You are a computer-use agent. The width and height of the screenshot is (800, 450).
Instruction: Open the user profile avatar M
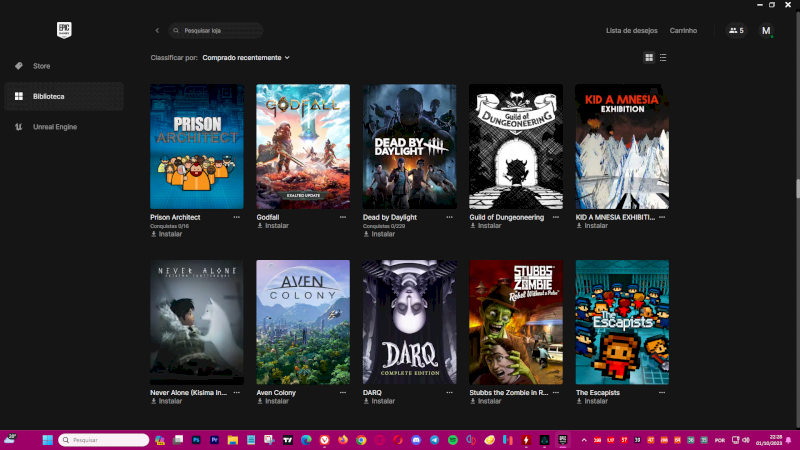tap(766, 31)
